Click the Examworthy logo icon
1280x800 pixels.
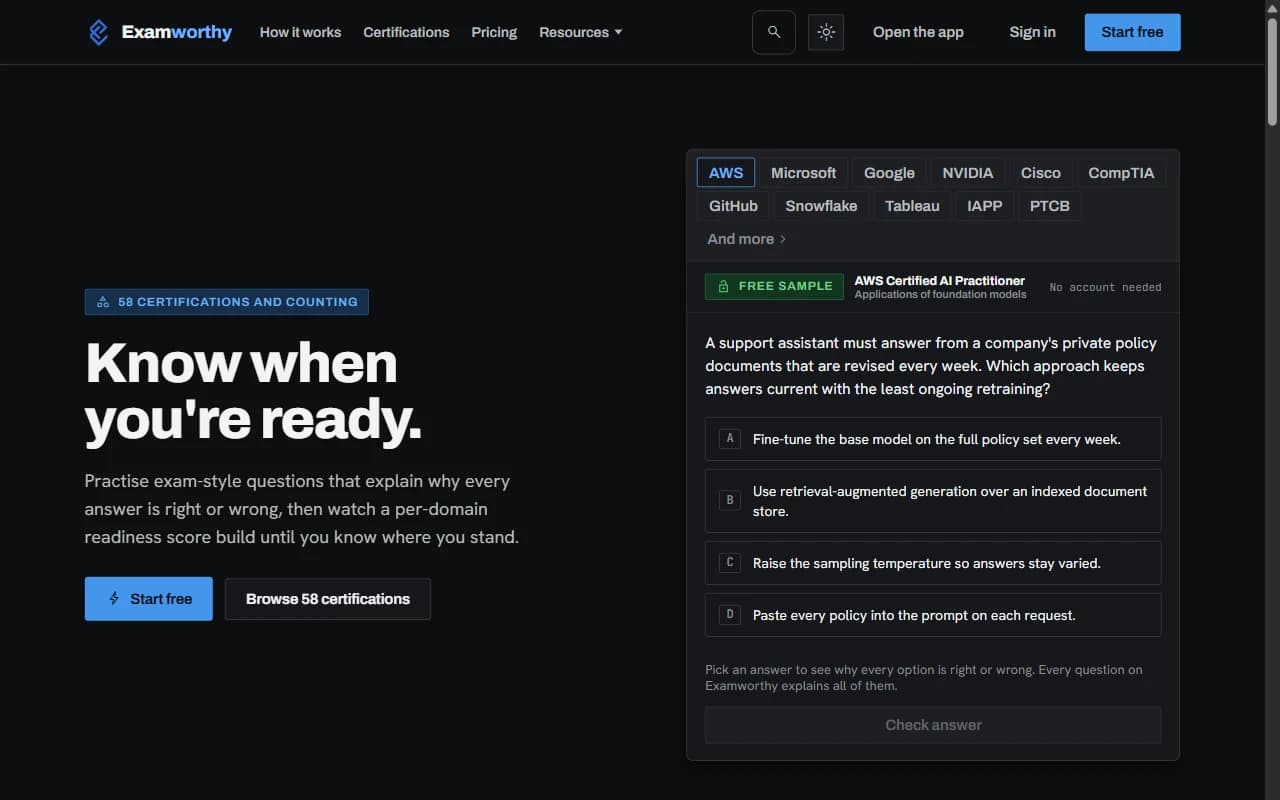point(98,32)
